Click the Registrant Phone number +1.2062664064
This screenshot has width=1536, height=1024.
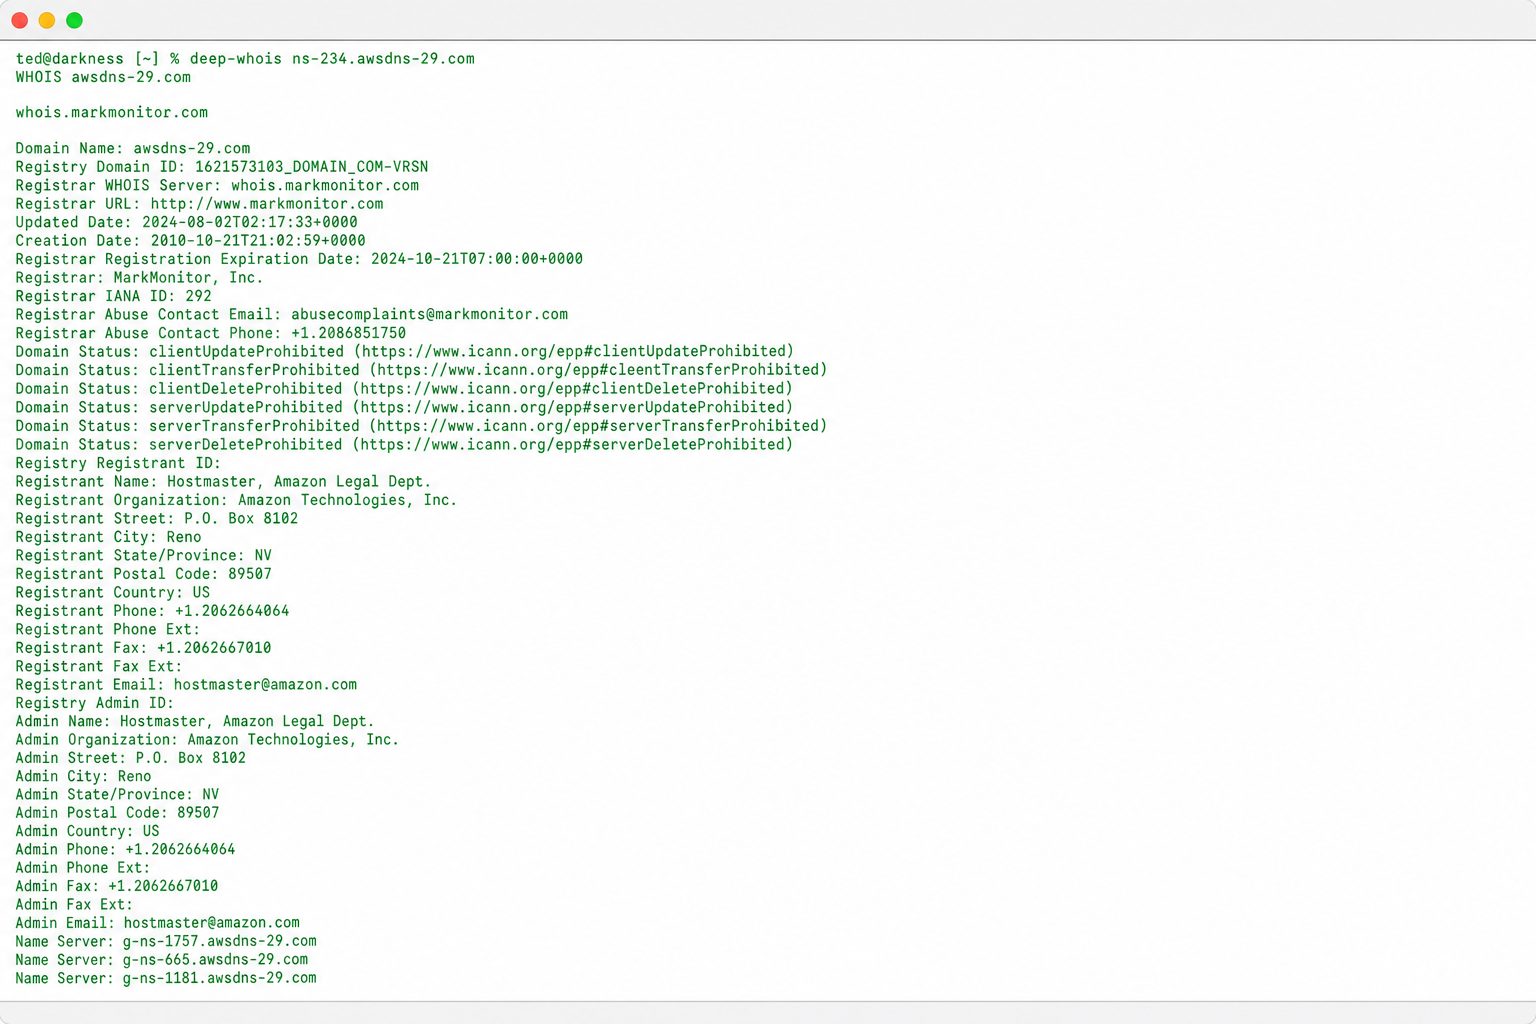click(x=232, y=611)
